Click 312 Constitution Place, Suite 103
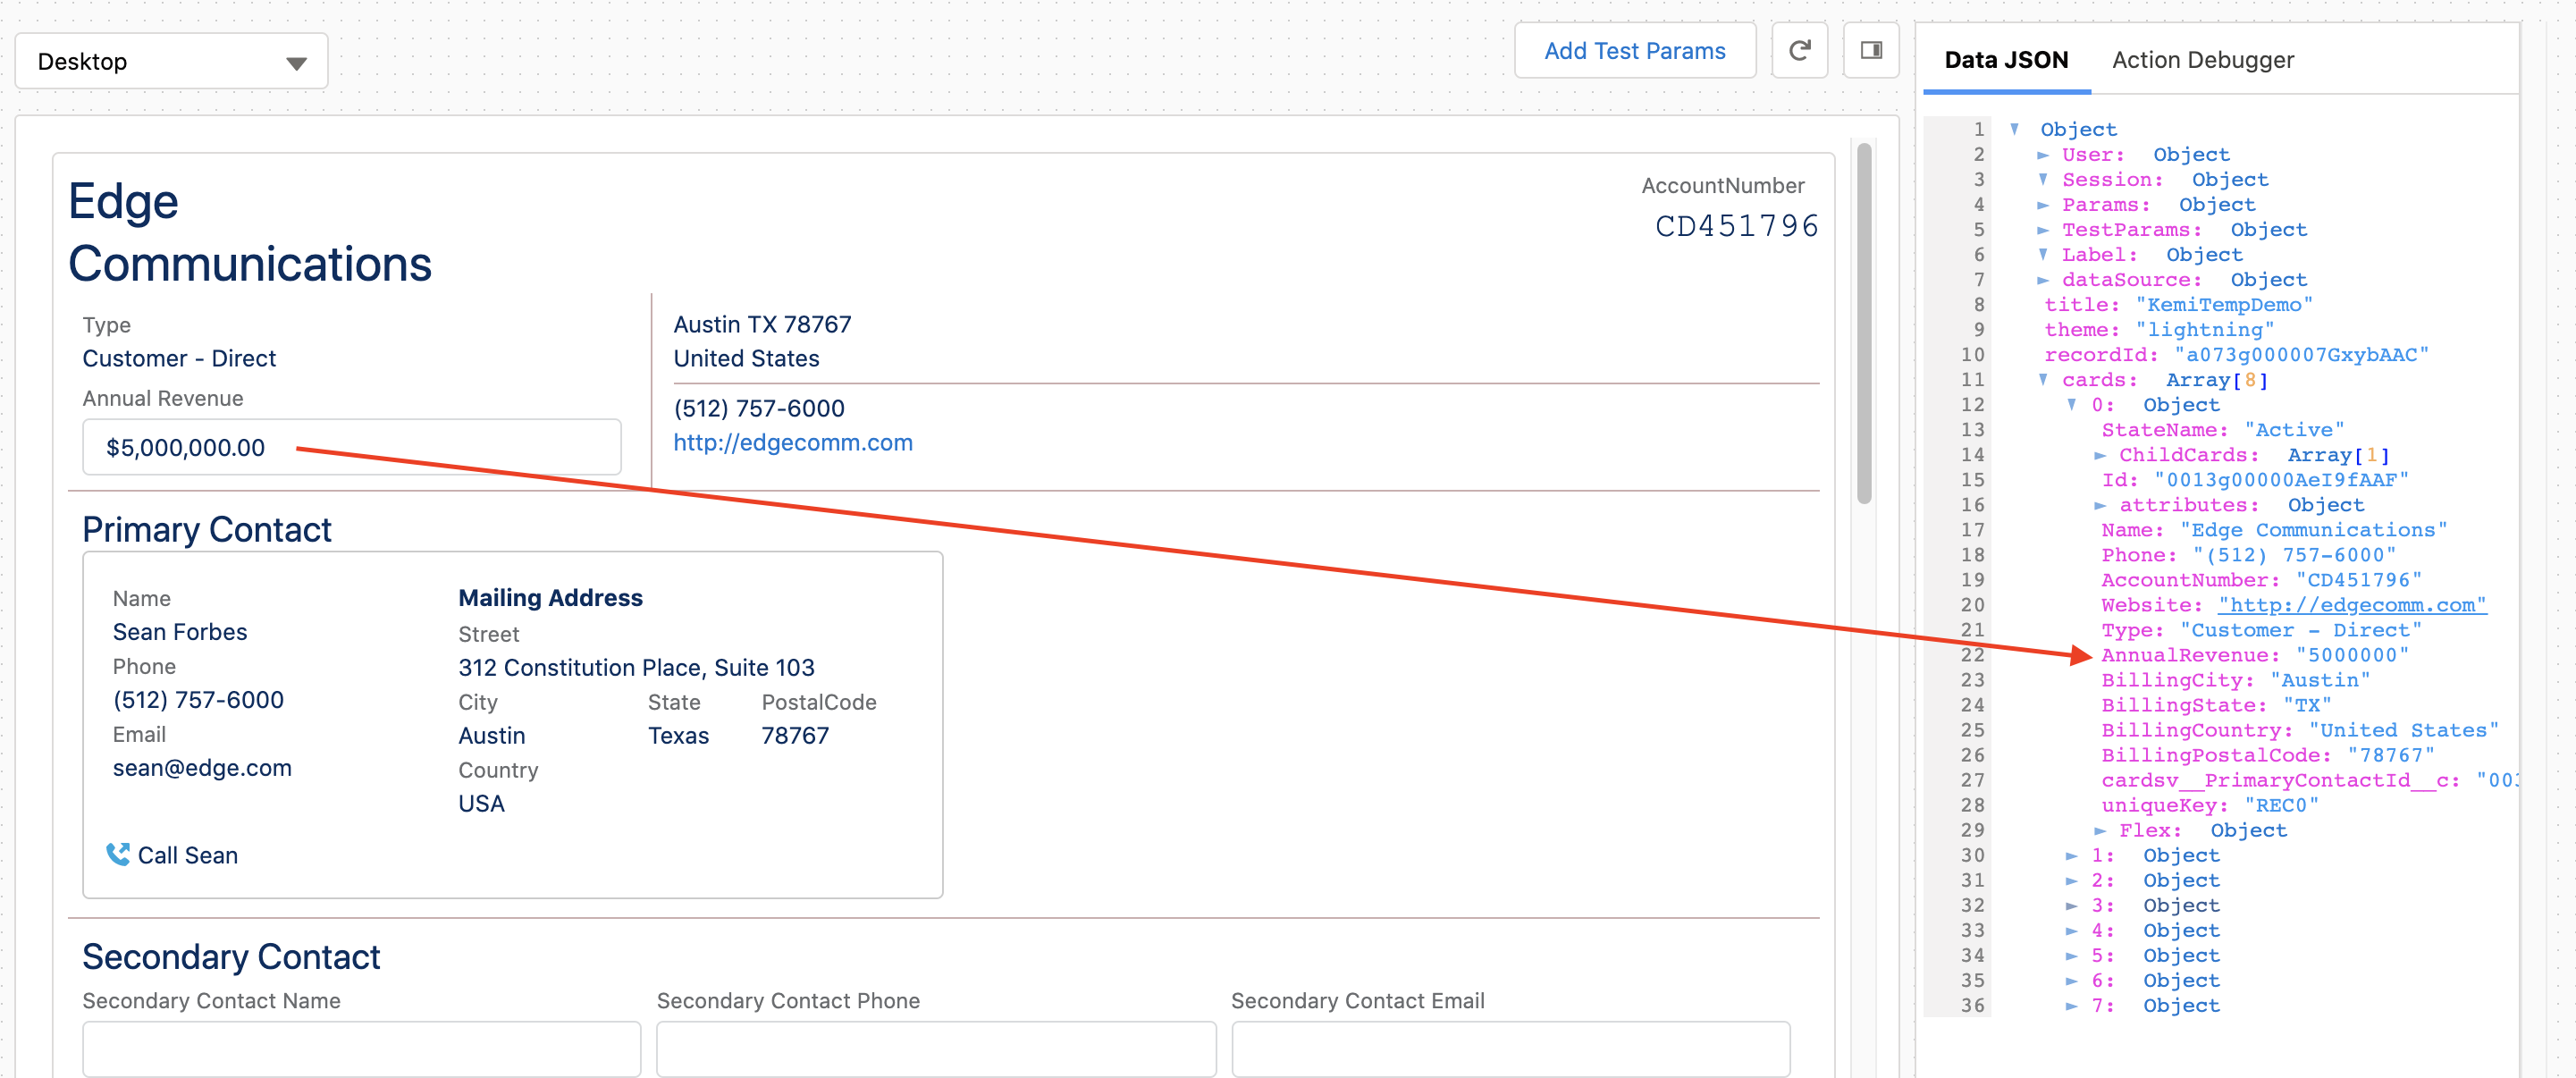Screen dimensions: 2576x1078 [636, 667]
